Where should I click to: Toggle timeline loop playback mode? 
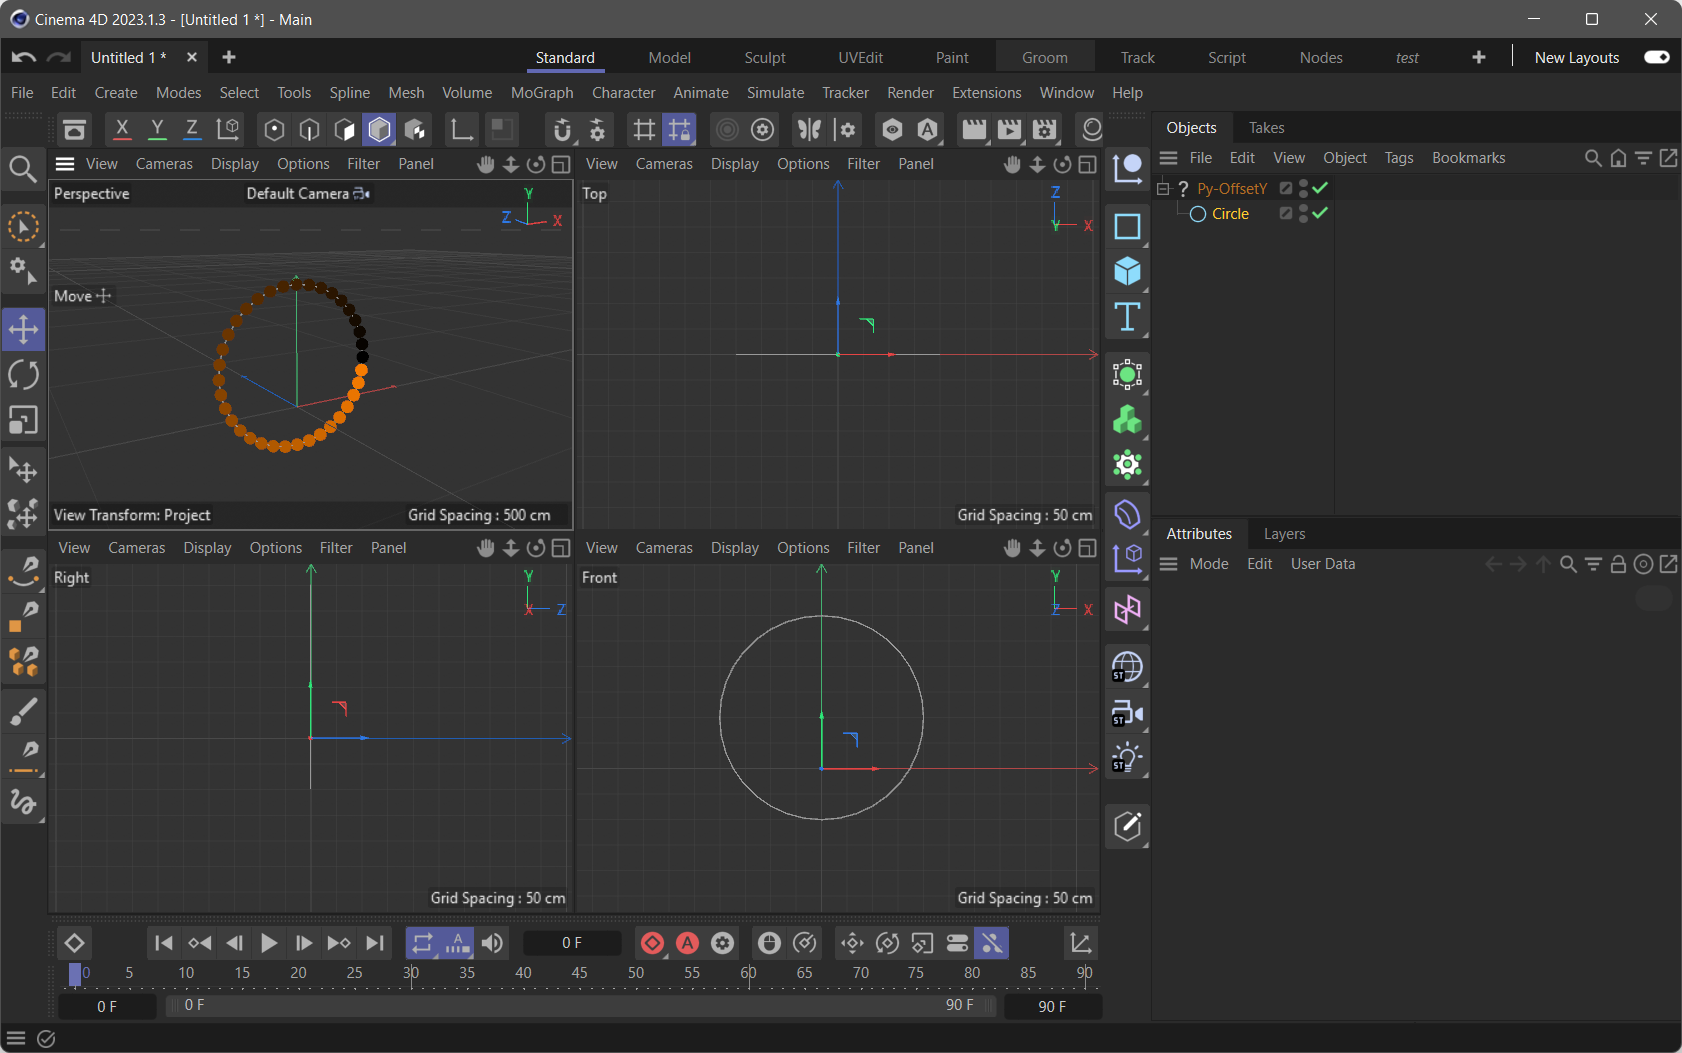(422, 943)
